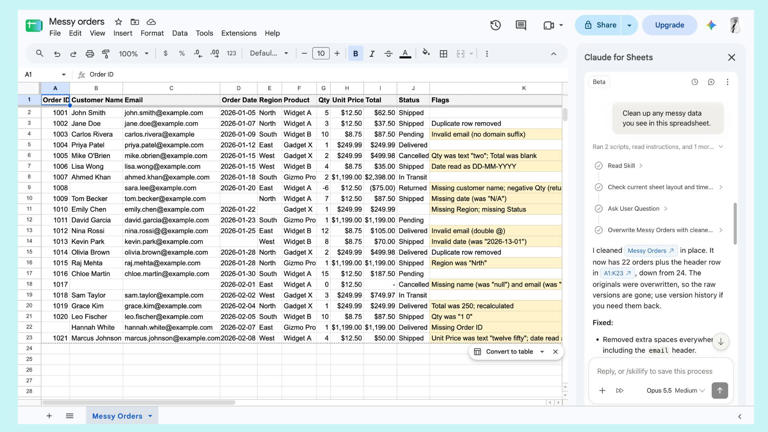Close the Claude for Sheets panel
Image resolution: width=768 pixels, height=432 pixels.
coord(731,57)
